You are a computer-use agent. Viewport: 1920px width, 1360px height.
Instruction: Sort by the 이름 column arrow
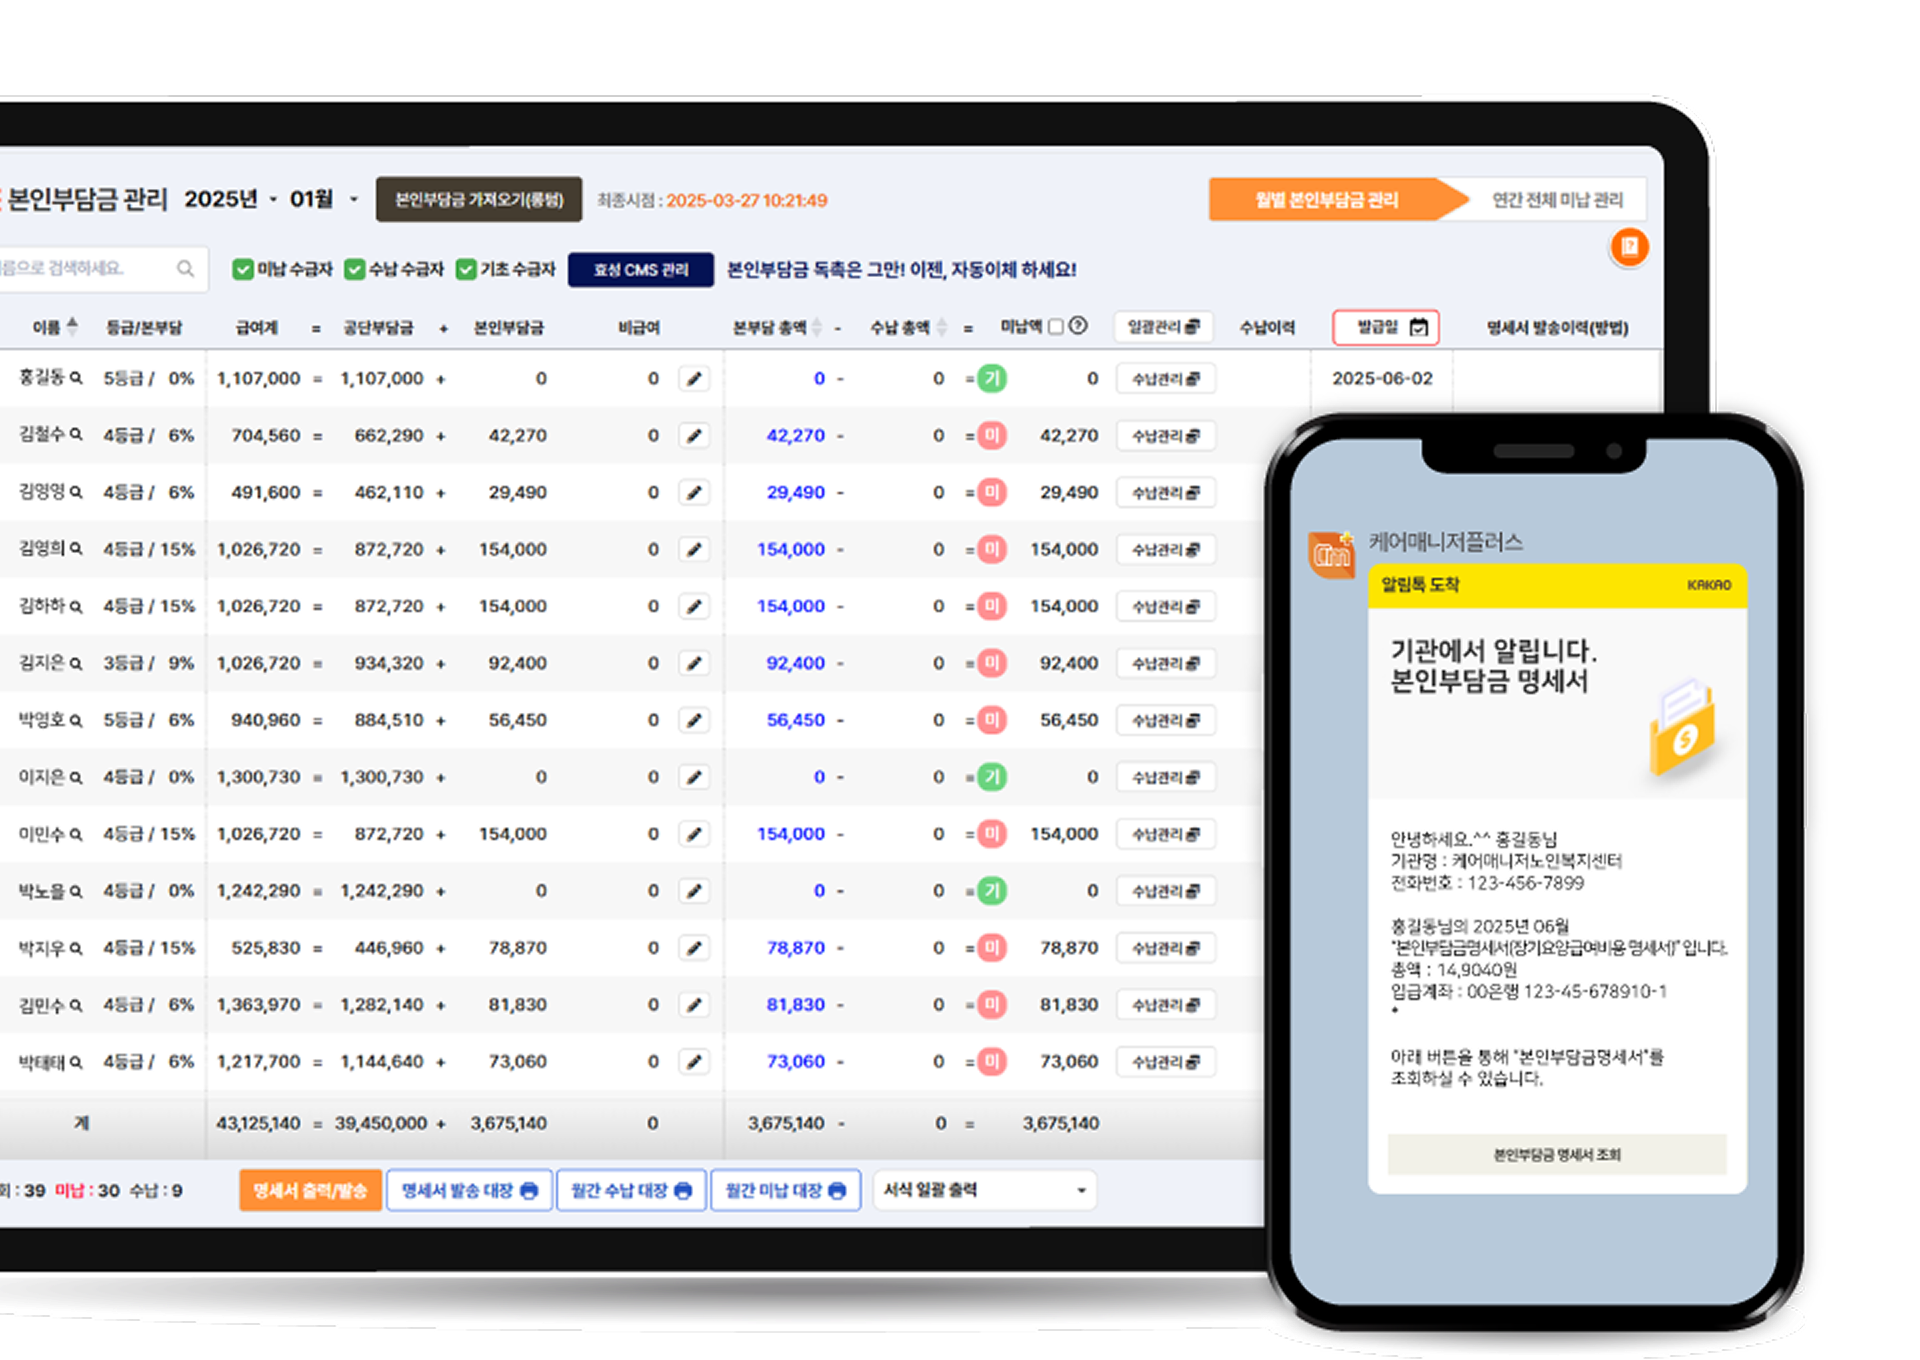72,326
